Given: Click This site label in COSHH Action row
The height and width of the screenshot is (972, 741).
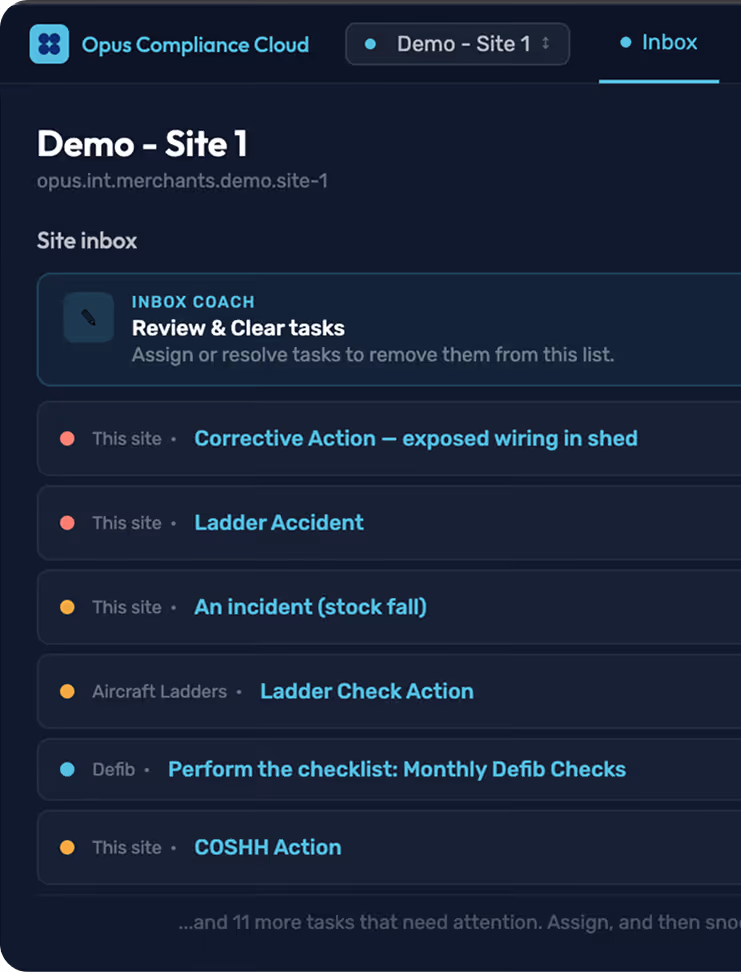Looking at the screenshot, I should click(126, 848).
